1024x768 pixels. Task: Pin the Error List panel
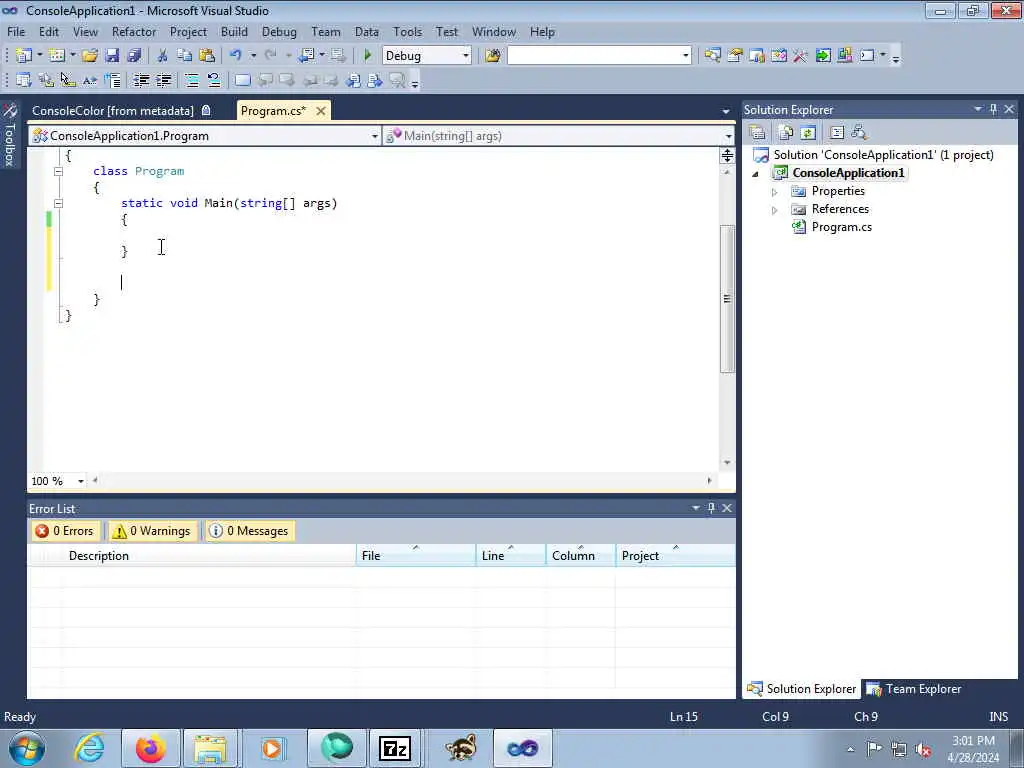[711, 507]
